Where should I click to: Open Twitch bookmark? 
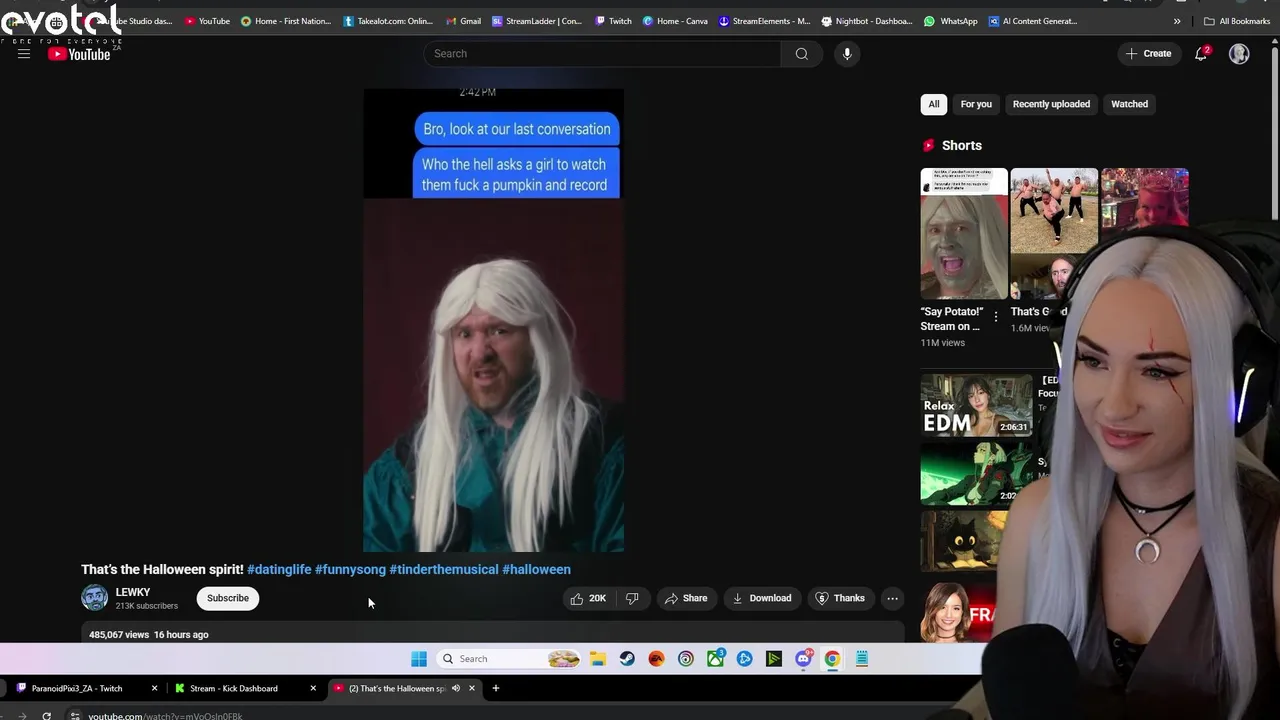click(613, 21)
